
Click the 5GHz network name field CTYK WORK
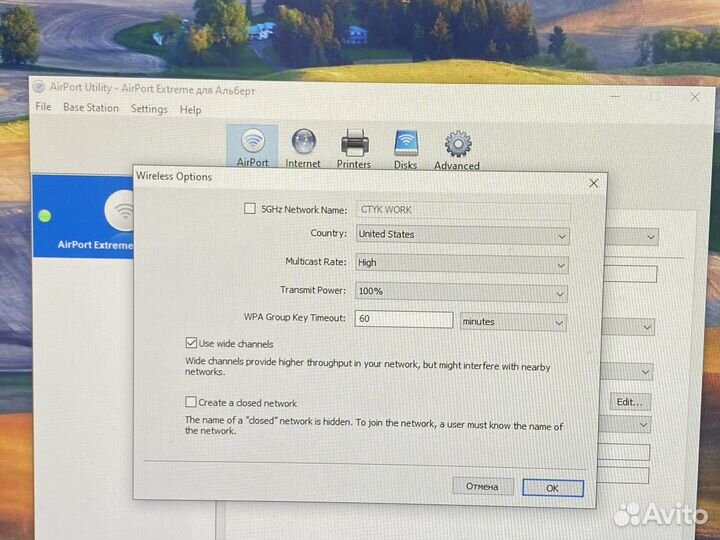(463, 210)
